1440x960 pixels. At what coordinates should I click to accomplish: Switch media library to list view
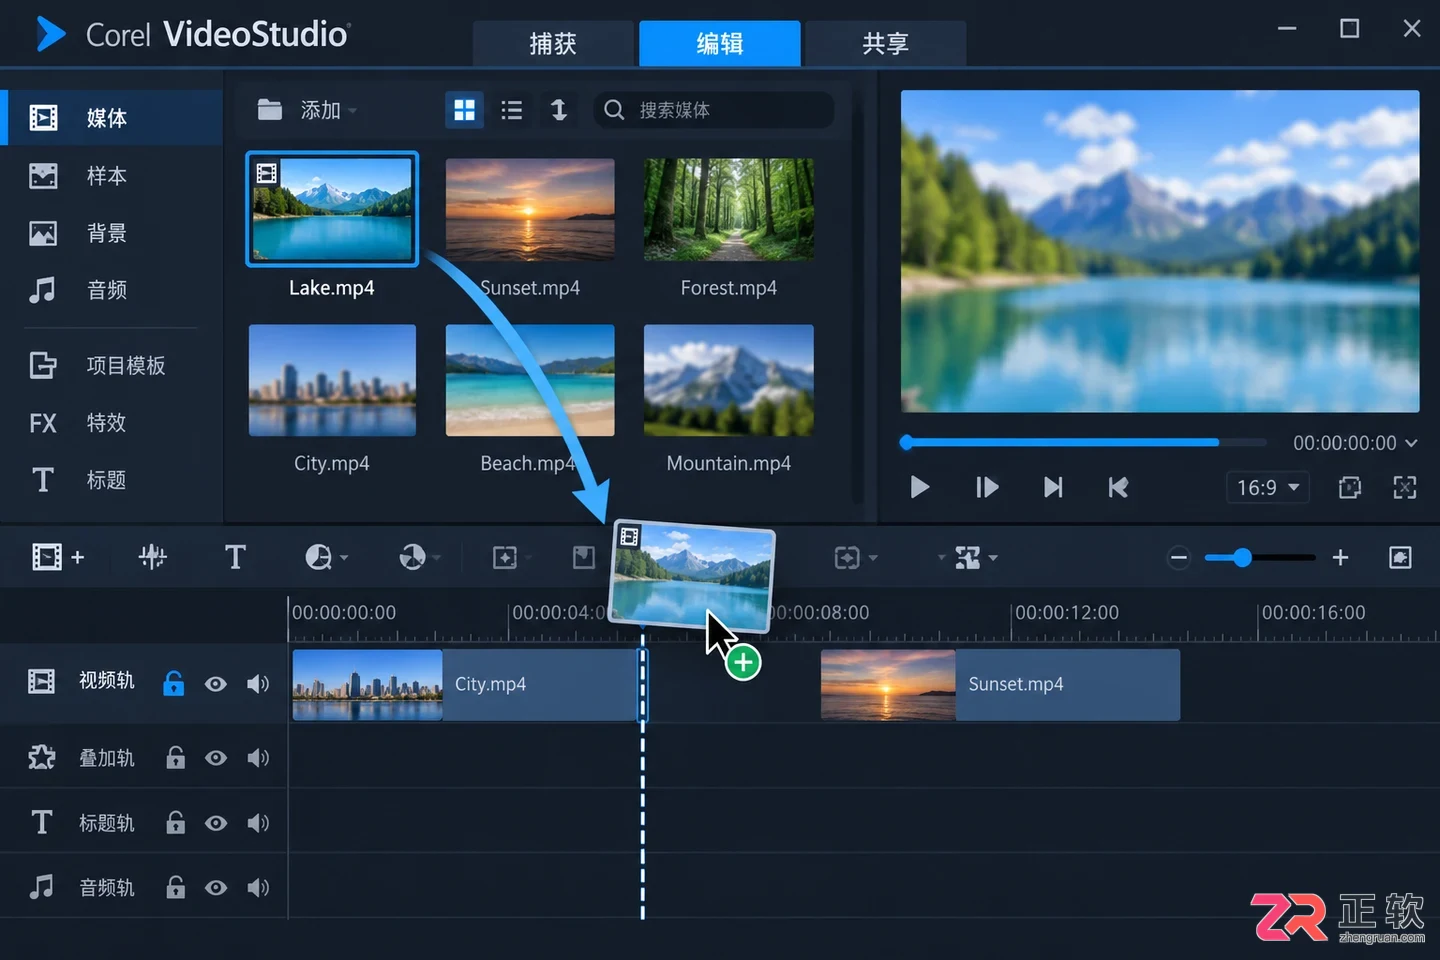pos(512,110)
